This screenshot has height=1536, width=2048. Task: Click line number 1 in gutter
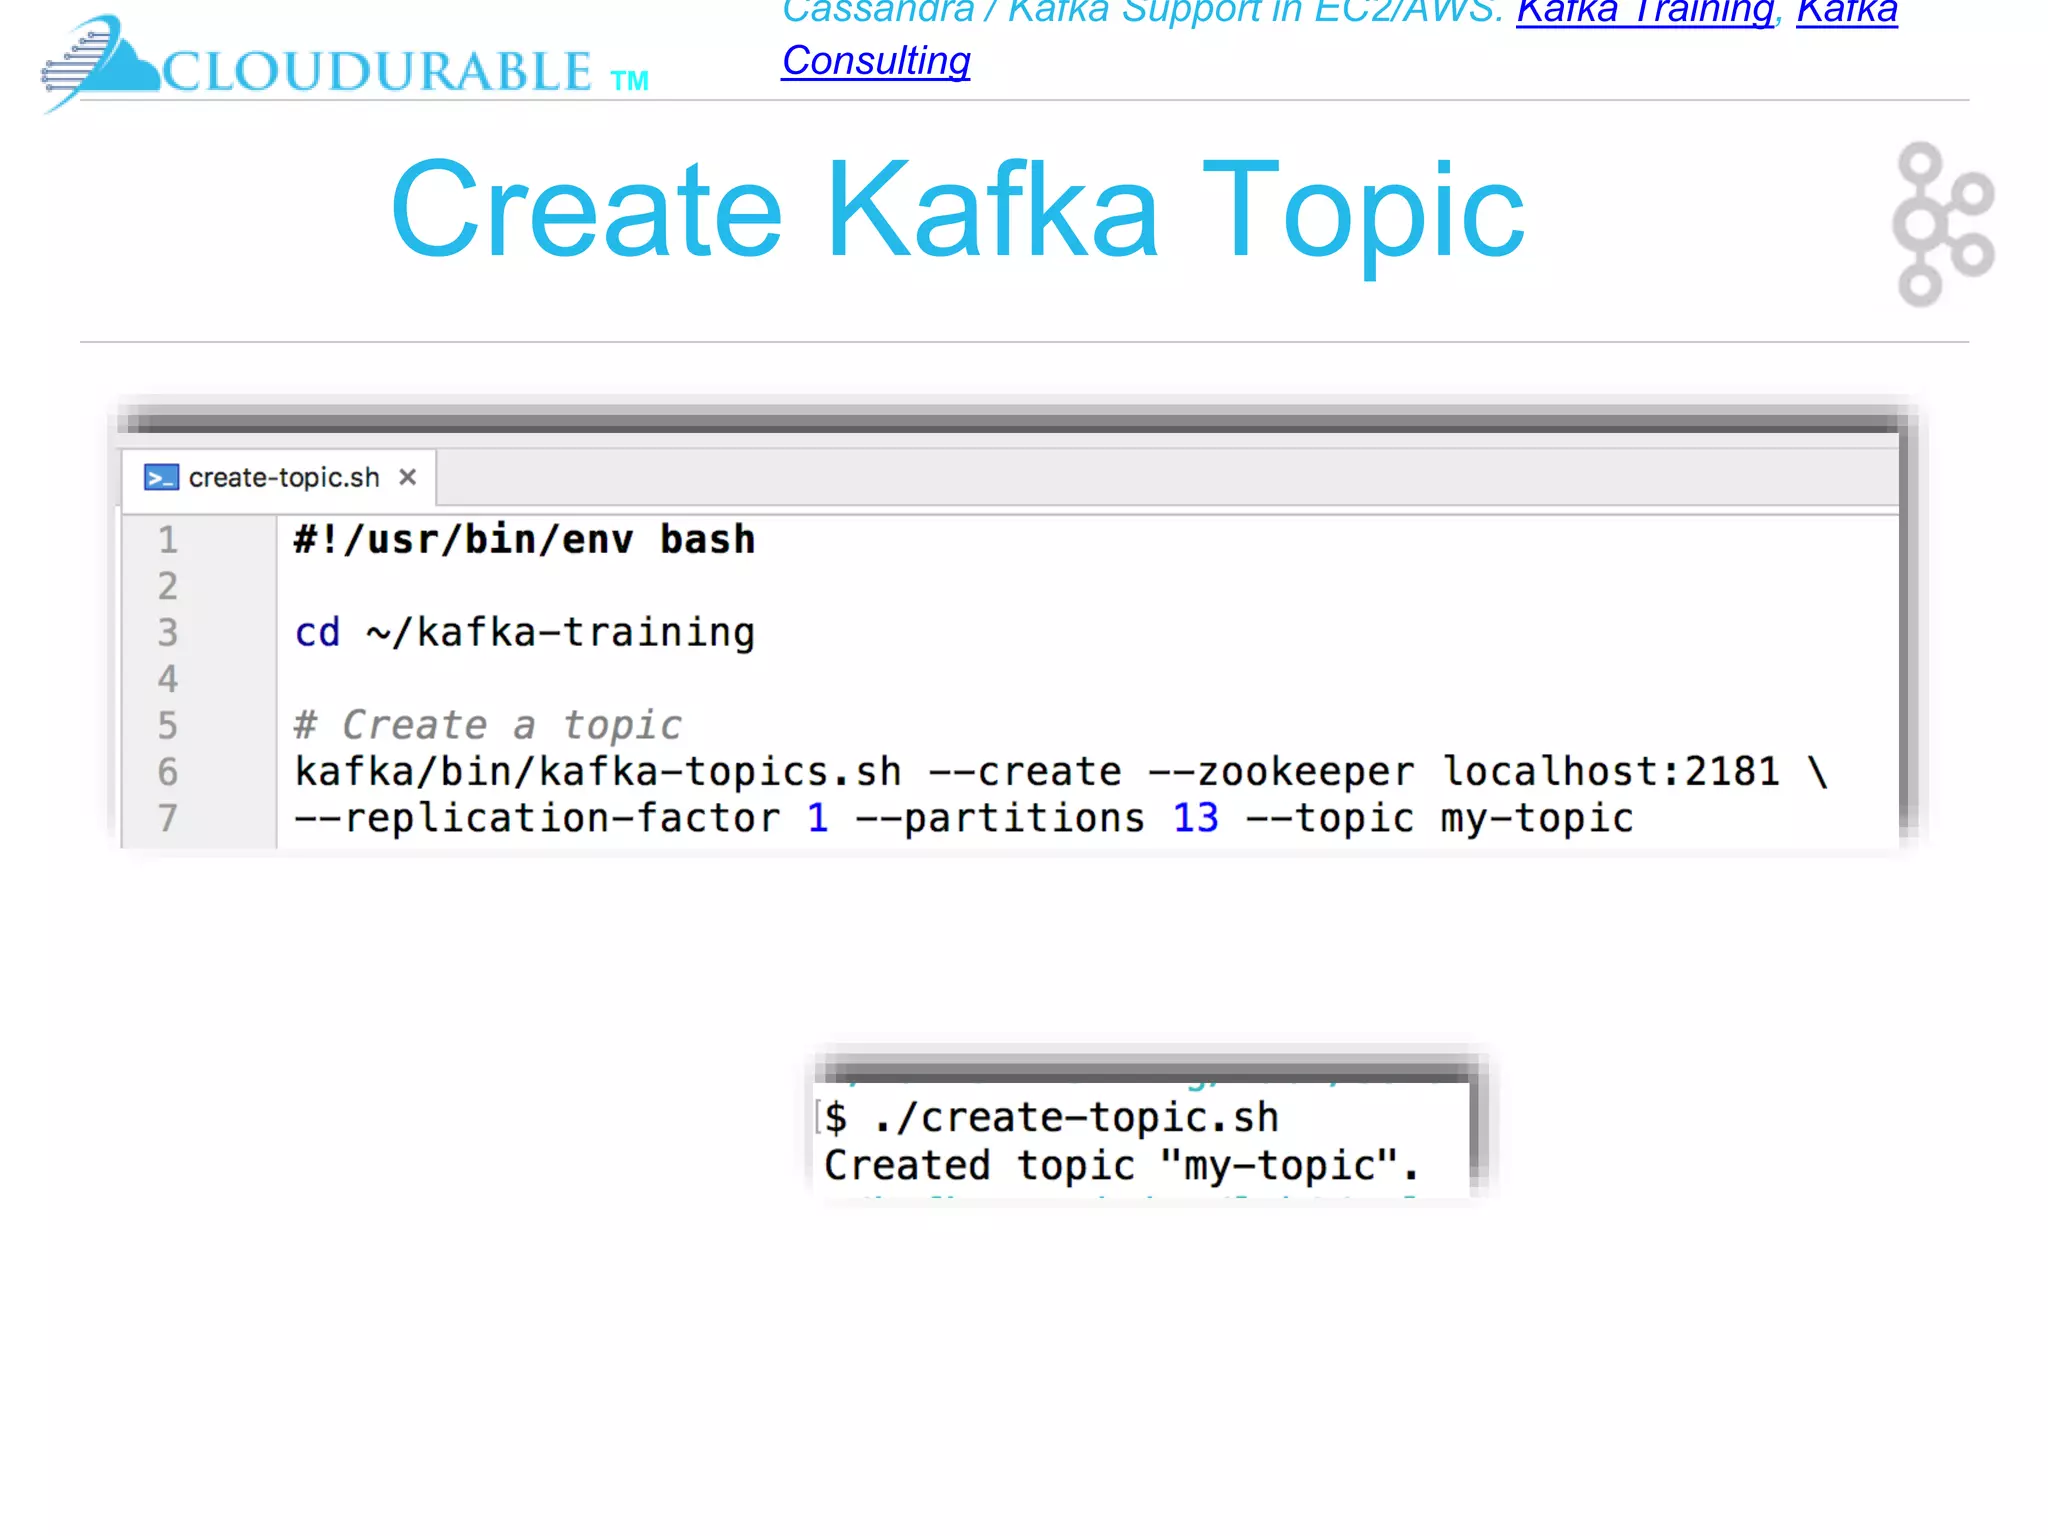click(x=167, y=540)
